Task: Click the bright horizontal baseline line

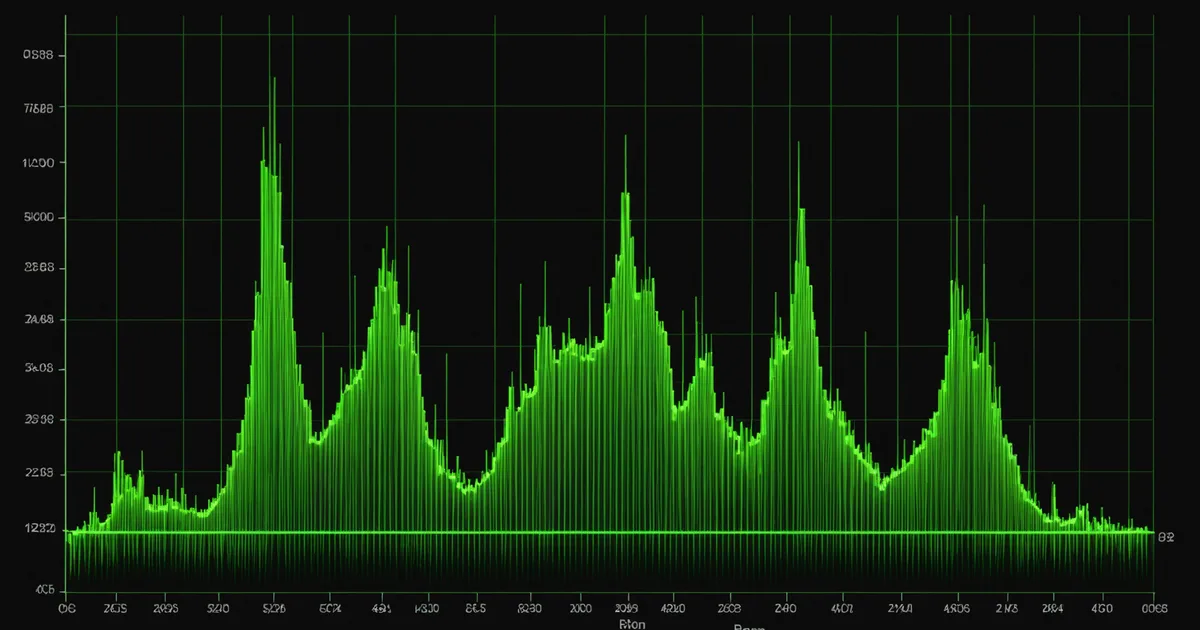Action: 610,532
